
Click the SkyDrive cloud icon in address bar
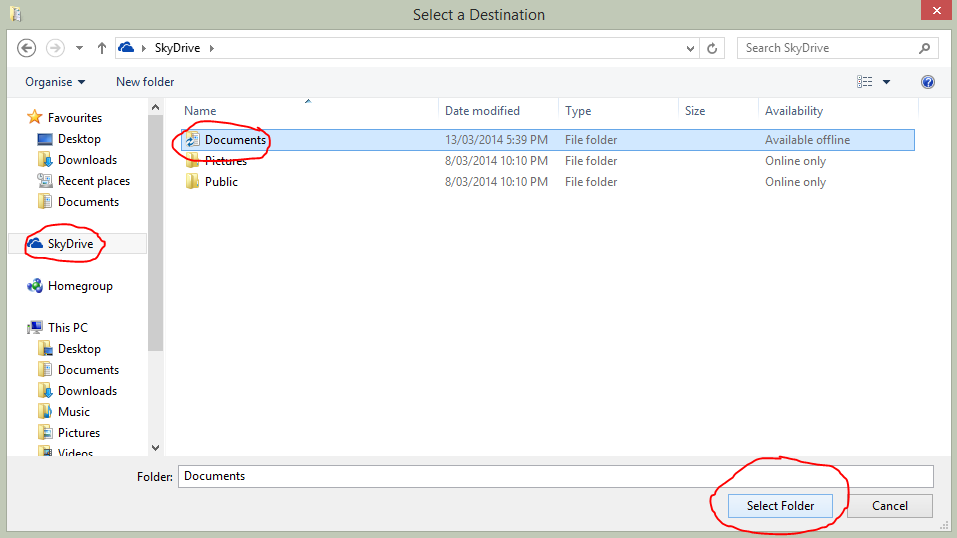(126, 47)
